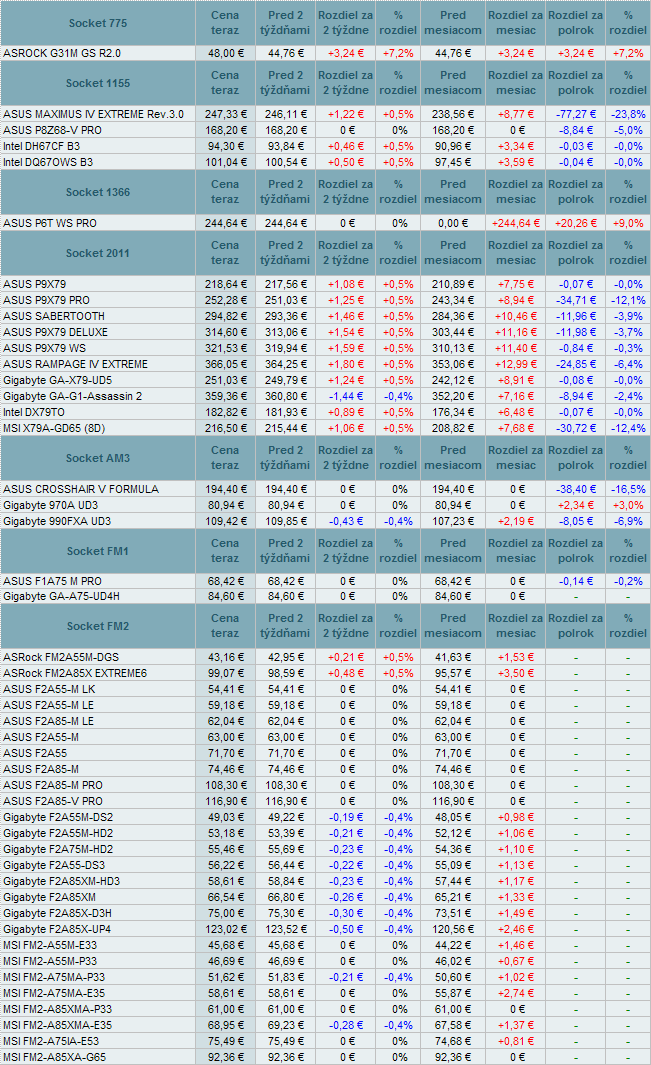Select the 123,02 € current price cell
Viewport: 651px width, 1065px height.
(226, 930)
